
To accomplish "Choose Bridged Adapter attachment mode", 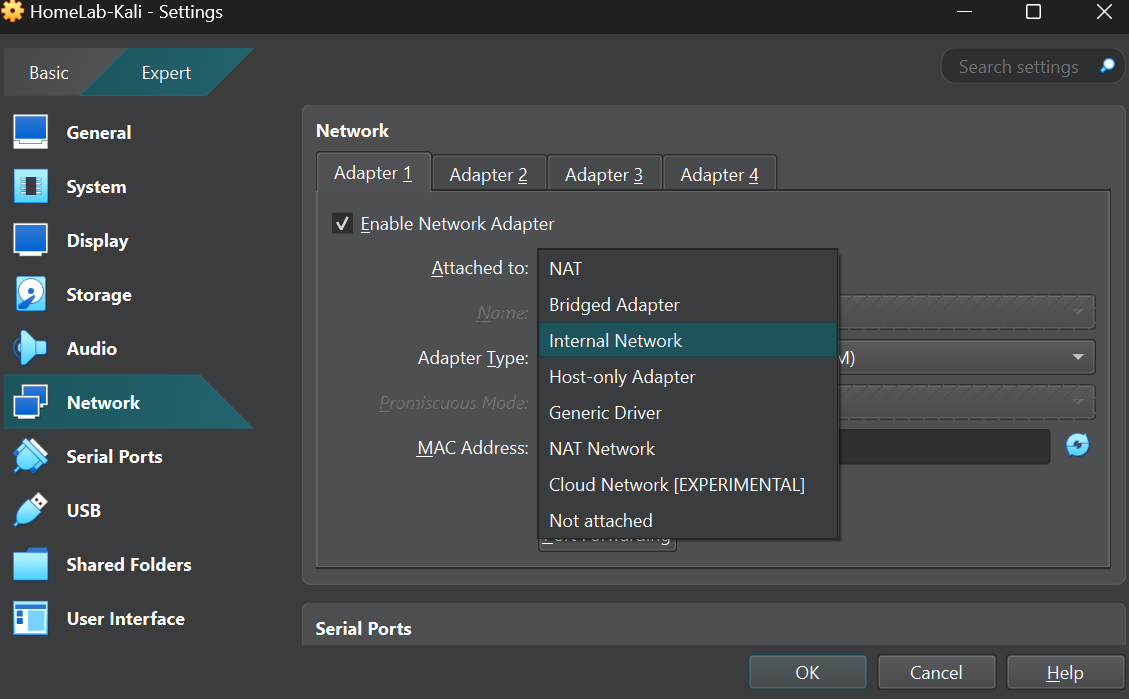I will click(613, 304).
